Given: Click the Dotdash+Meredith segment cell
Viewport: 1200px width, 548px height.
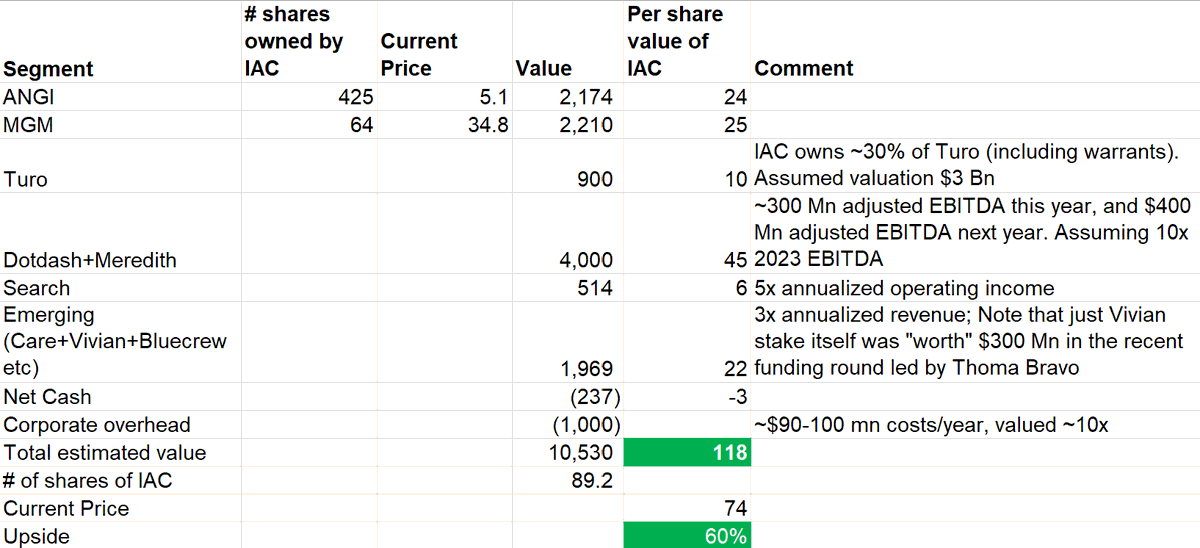Looking at the screenshot, I should pos(120,233).
